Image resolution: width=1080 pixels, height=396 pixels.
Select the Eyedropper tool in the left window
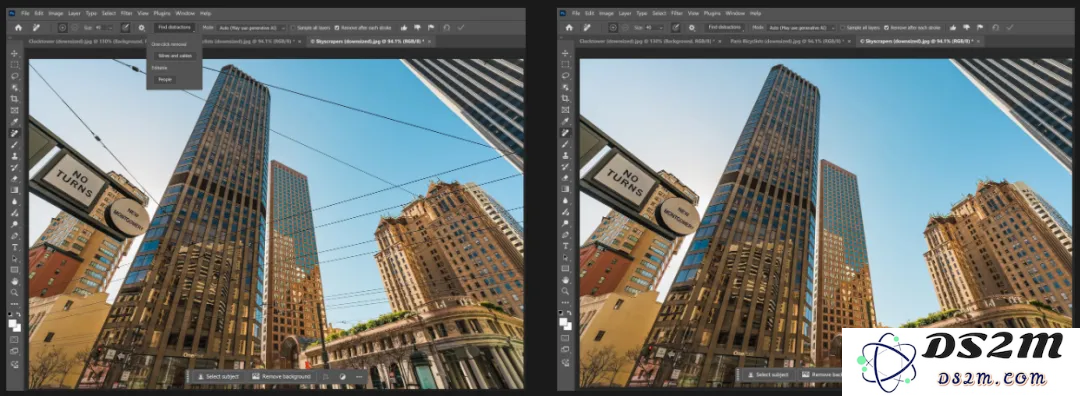click(x=14, y=121)
